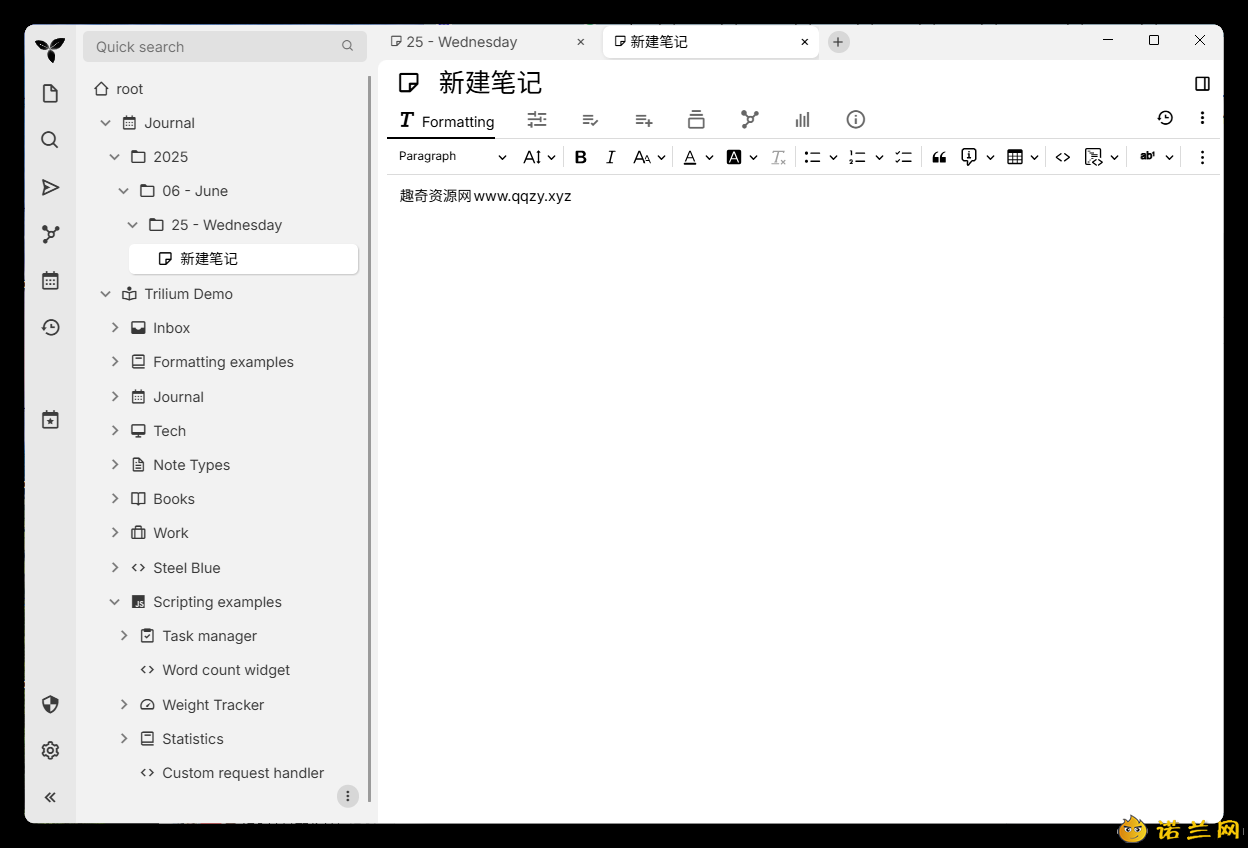Viewport: 1248px width, 848px height.
Task: Insert a block quote
Action: [x=939, y=157]
